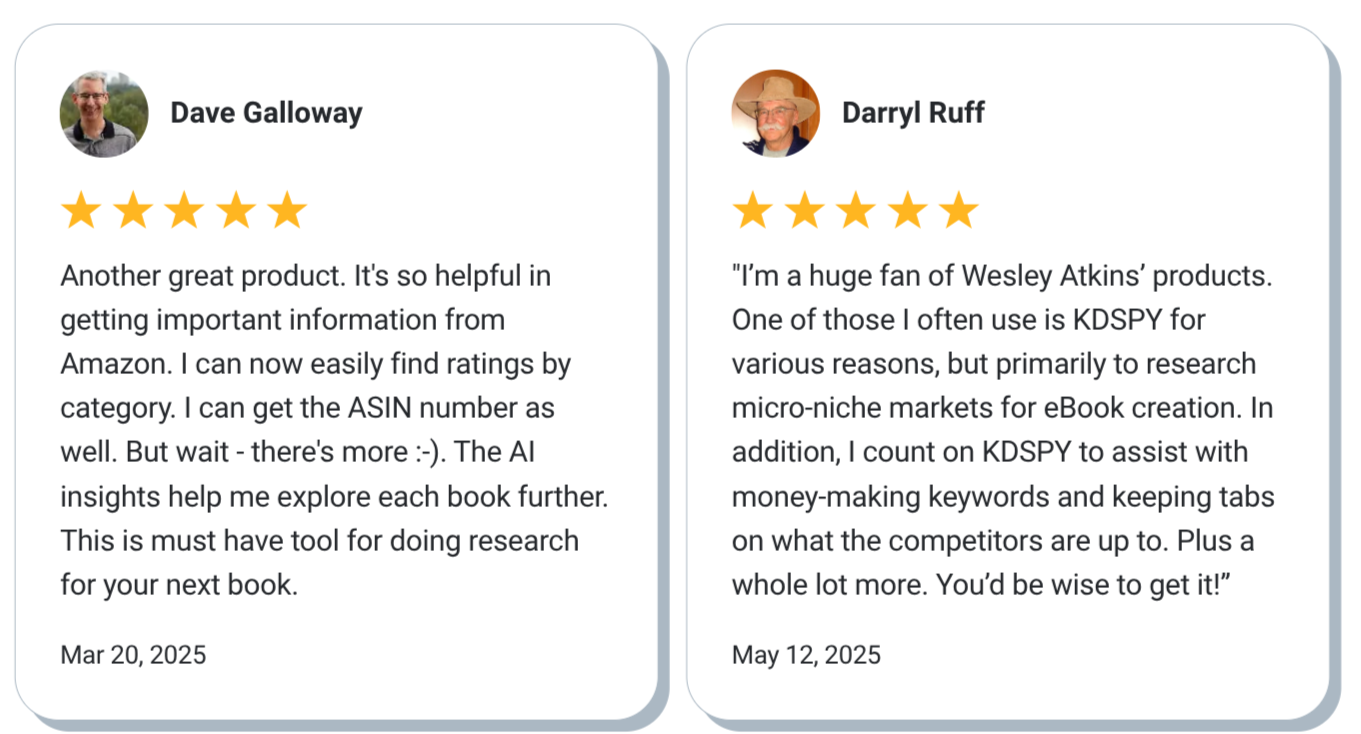Click Darryl Ruff's review text about KDSPY
This screenshot has width=1361, height=734.
1003,430
